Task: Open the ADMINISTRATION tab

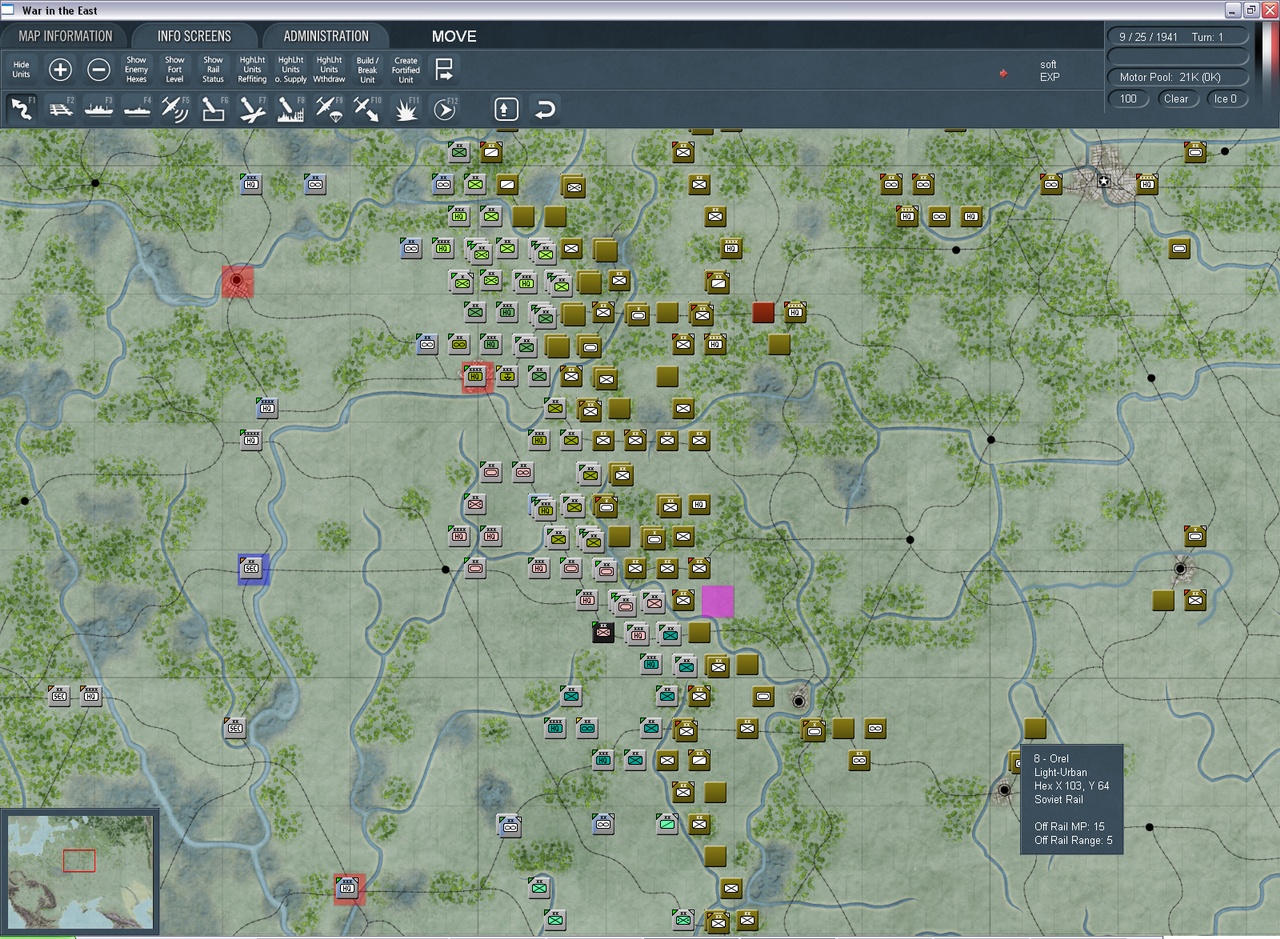Action: tap(326, 35)
